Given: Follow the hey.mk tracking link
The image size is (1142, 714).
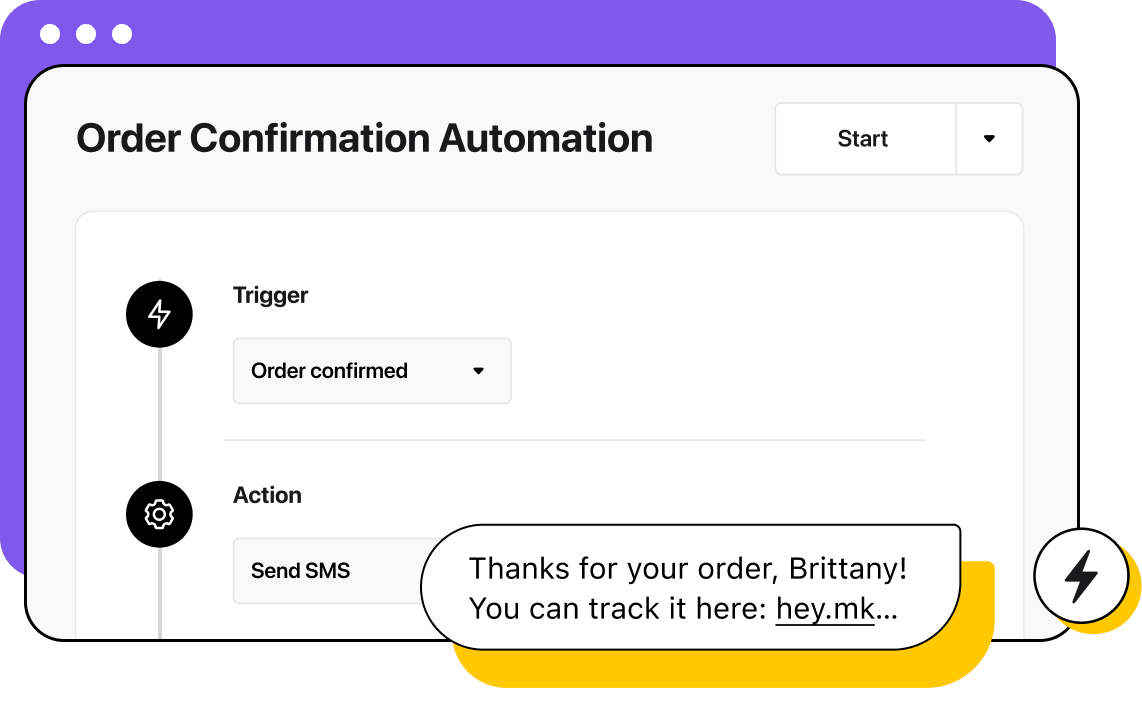Looking at the screenshot, I should coord(825,608).
